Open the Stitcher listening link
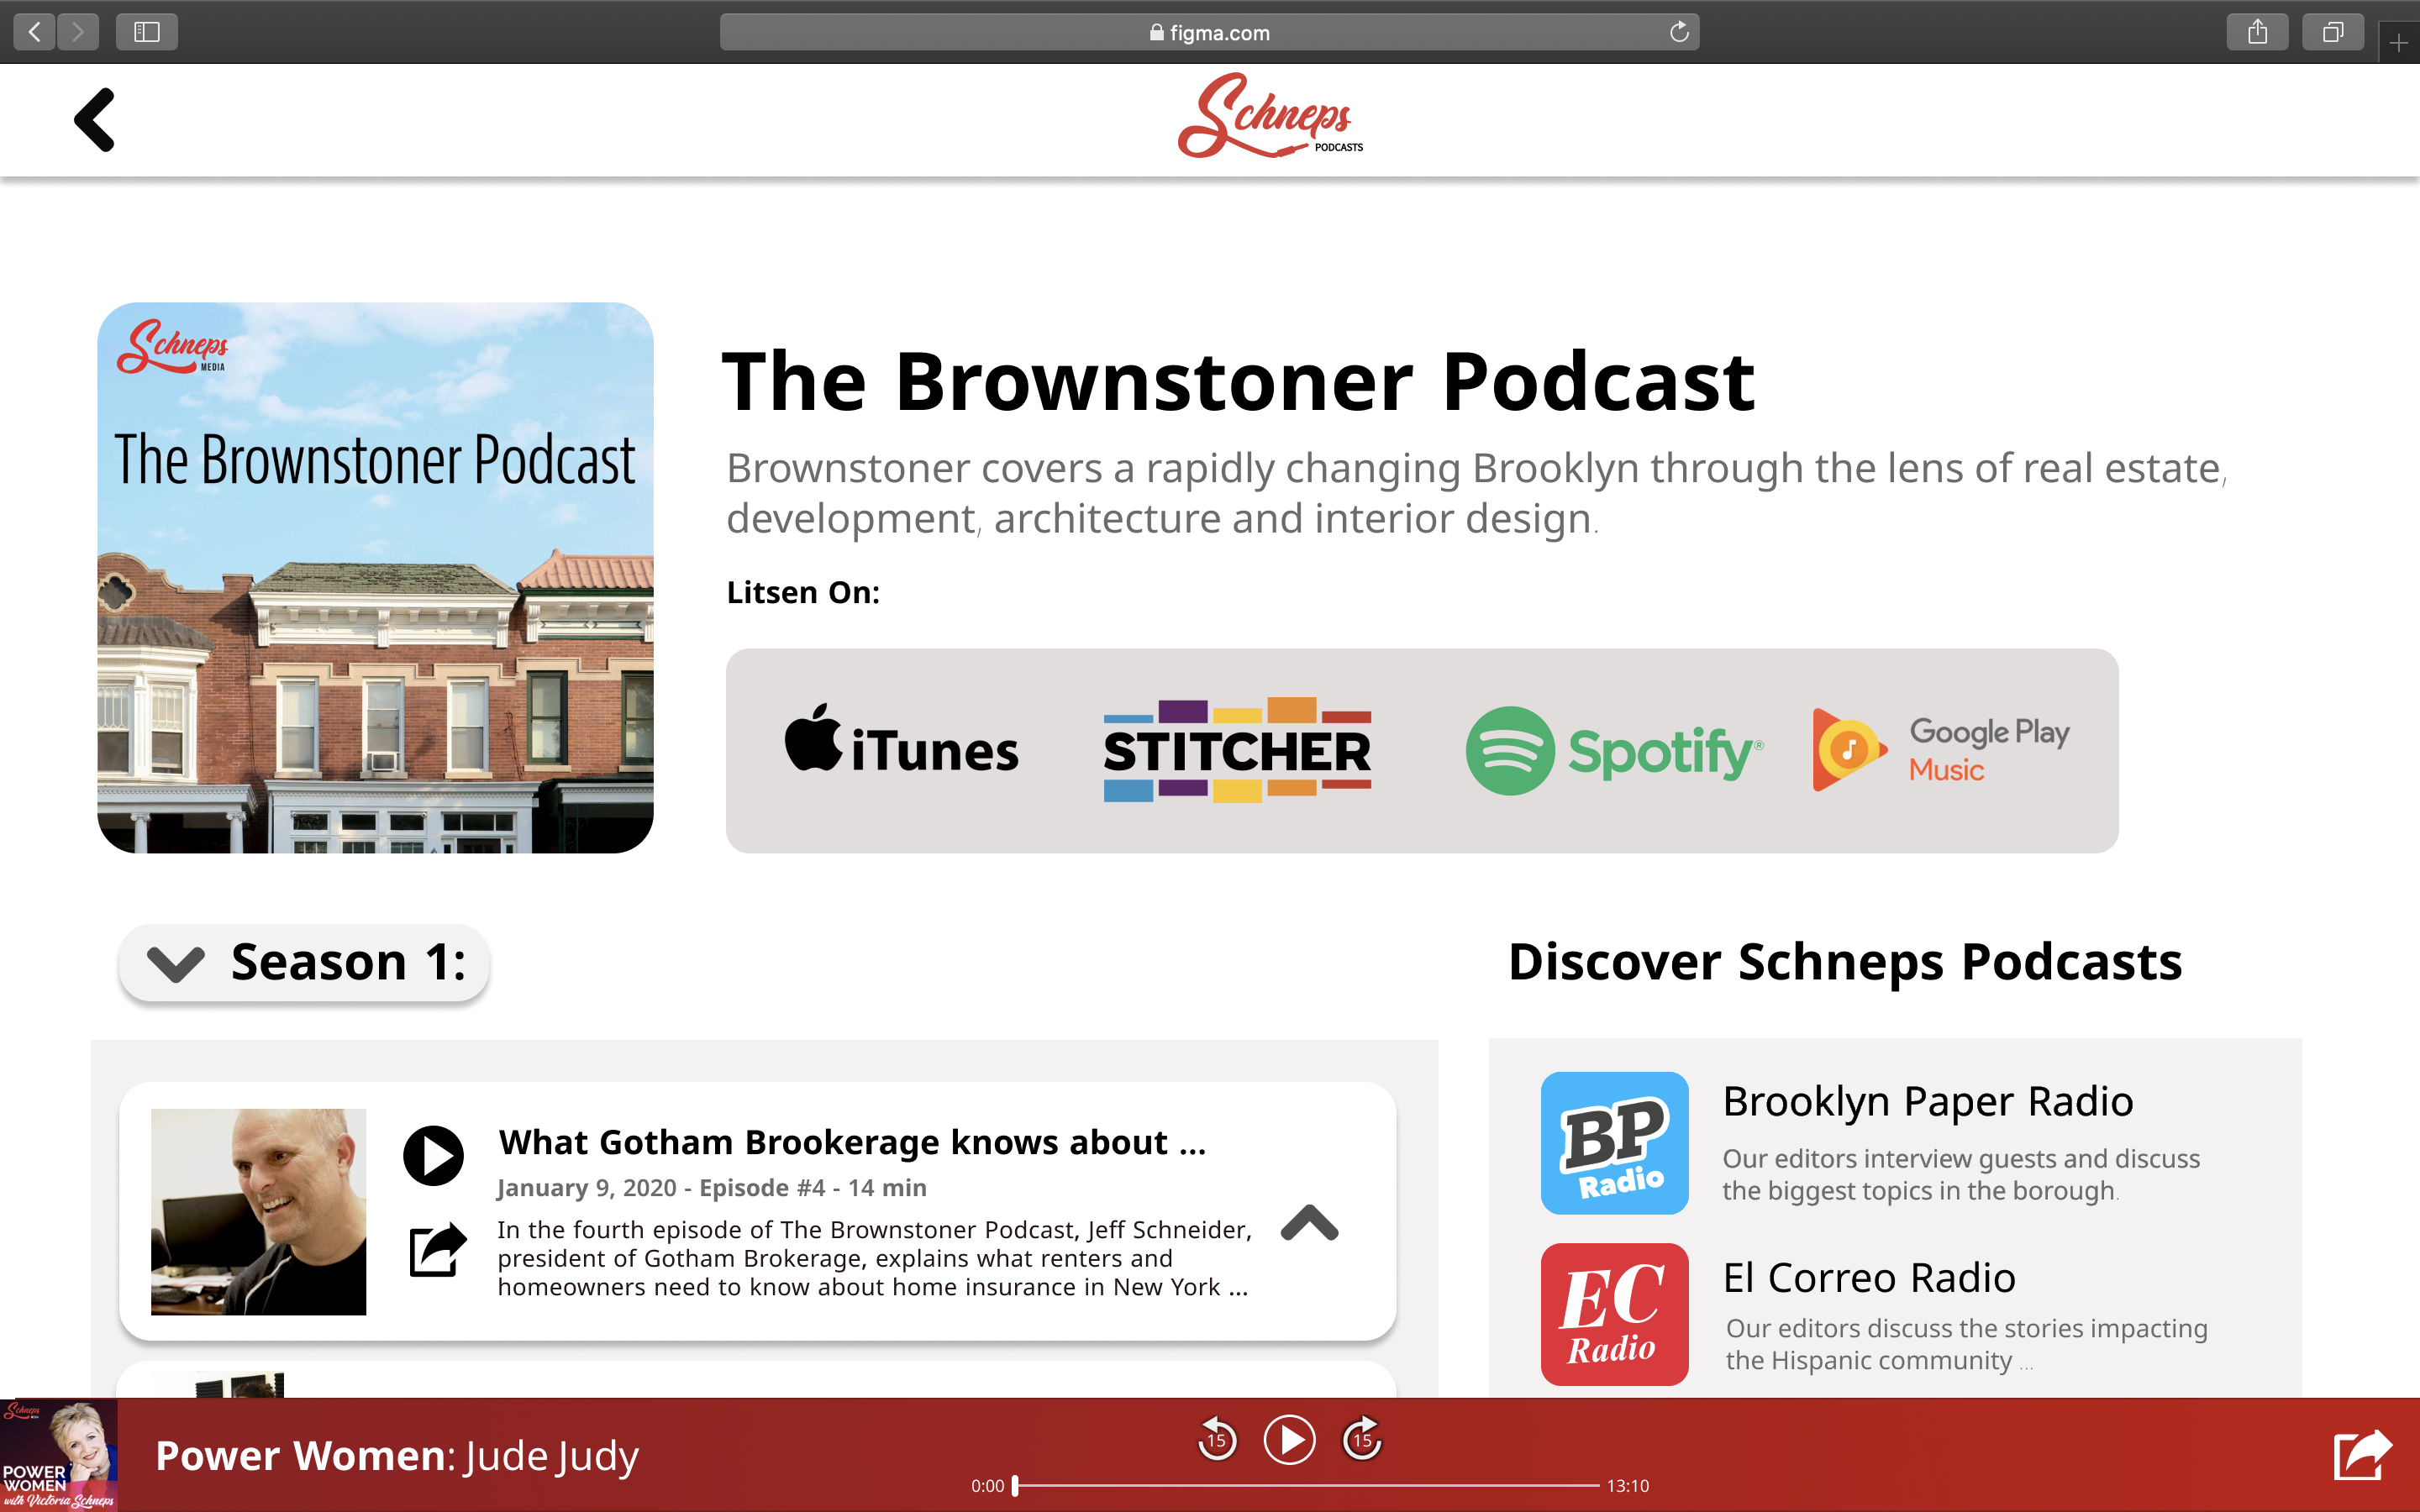2420x1512 pixels. (1237, 750)
